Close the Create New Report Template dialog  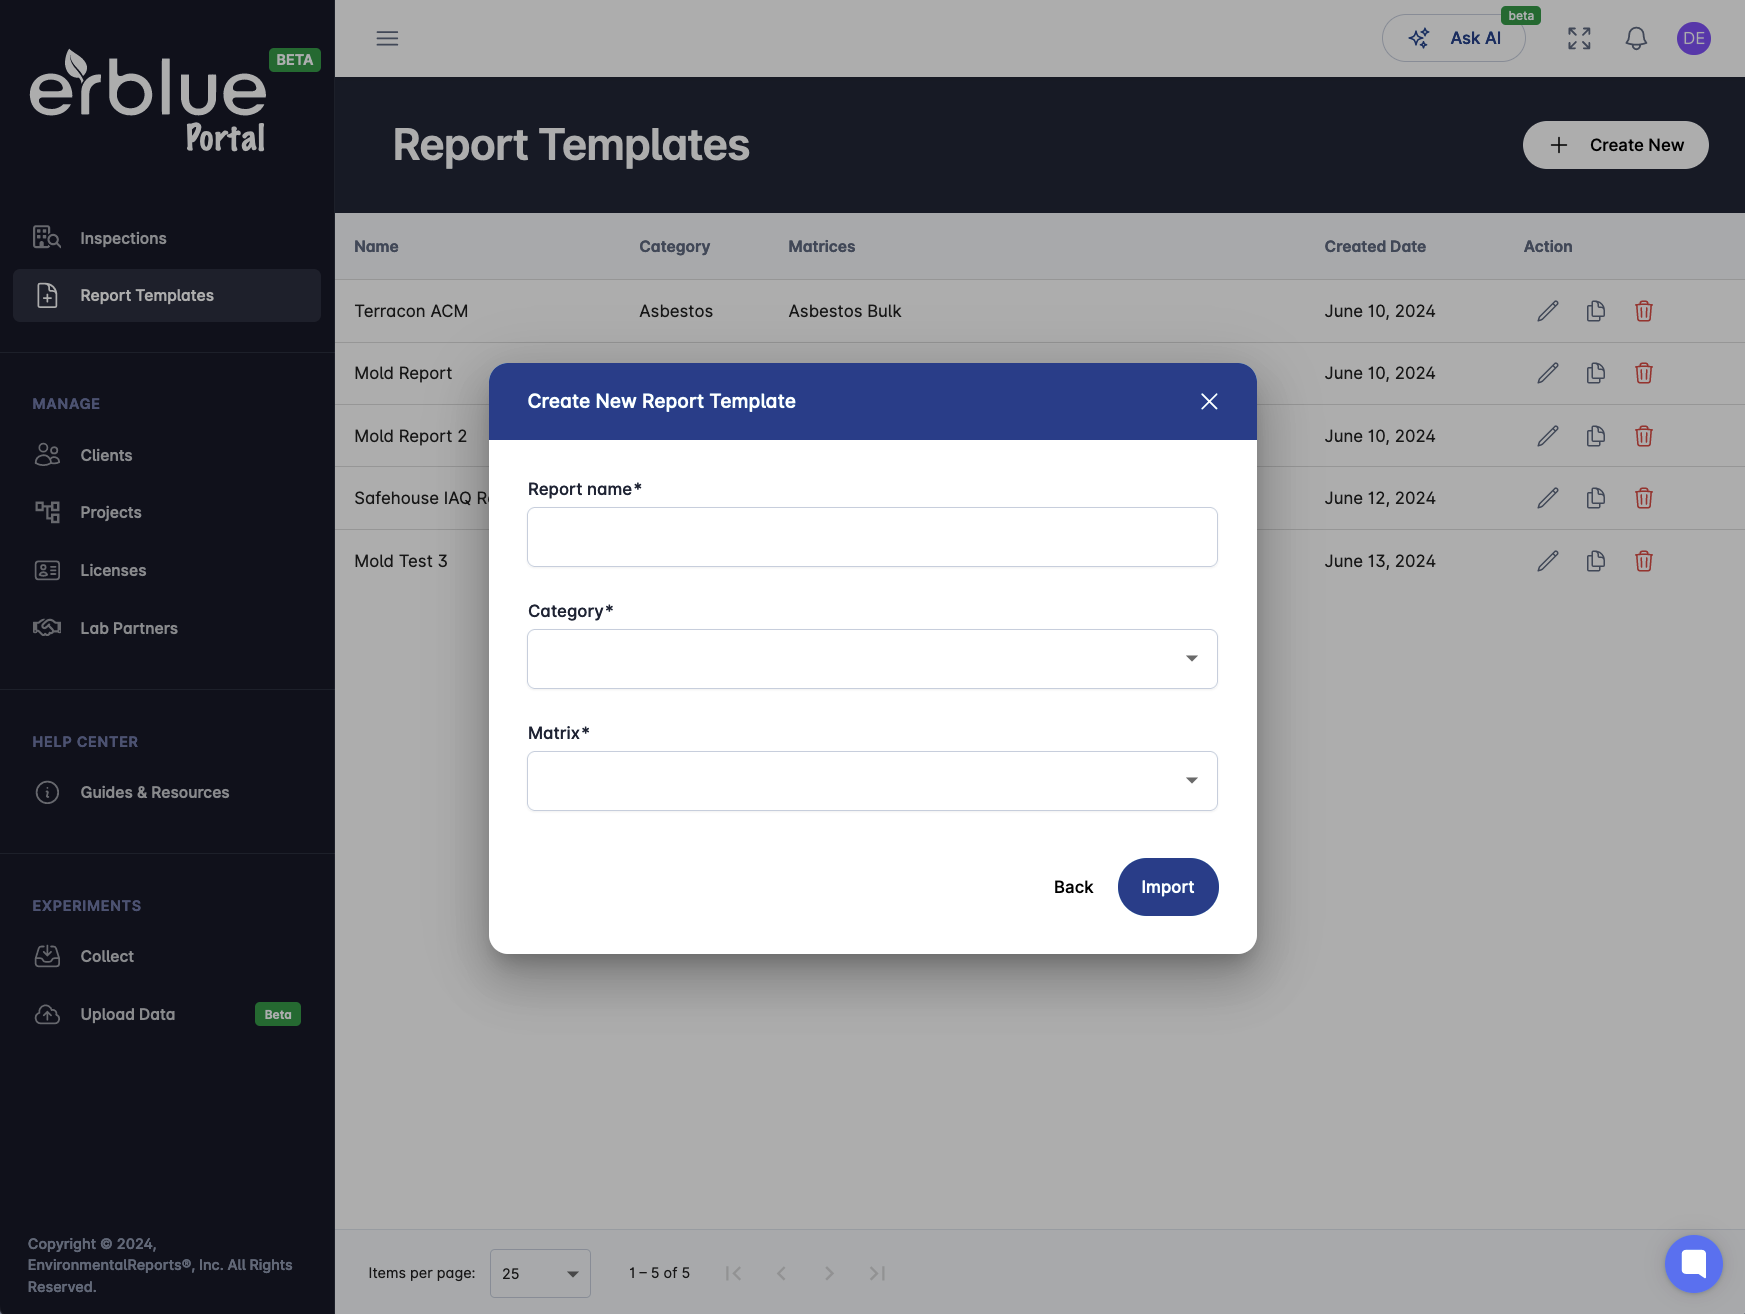pos(1209,401)
